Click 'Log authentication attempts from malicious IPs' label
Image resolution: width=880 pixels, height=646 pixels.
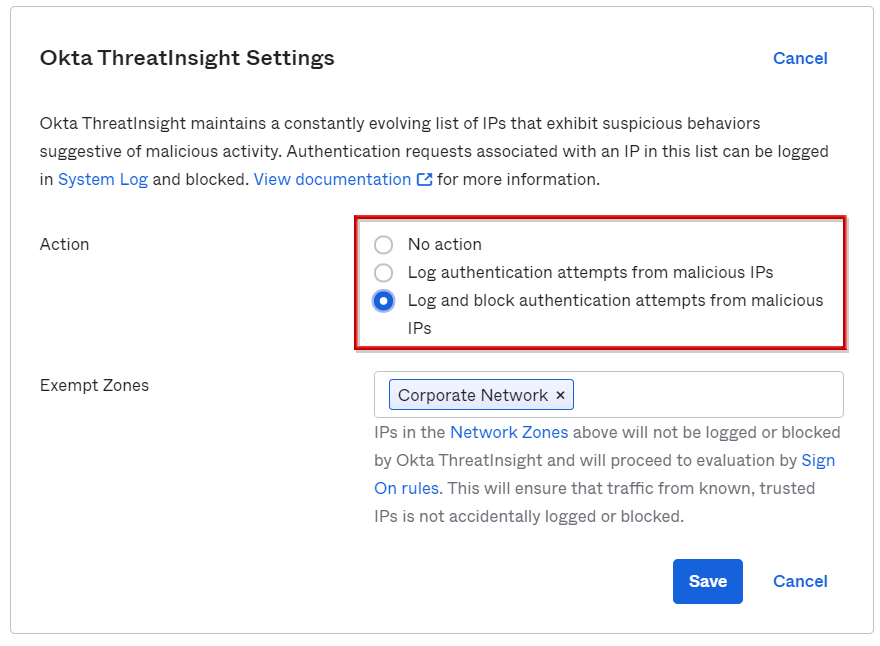point(590,273)
